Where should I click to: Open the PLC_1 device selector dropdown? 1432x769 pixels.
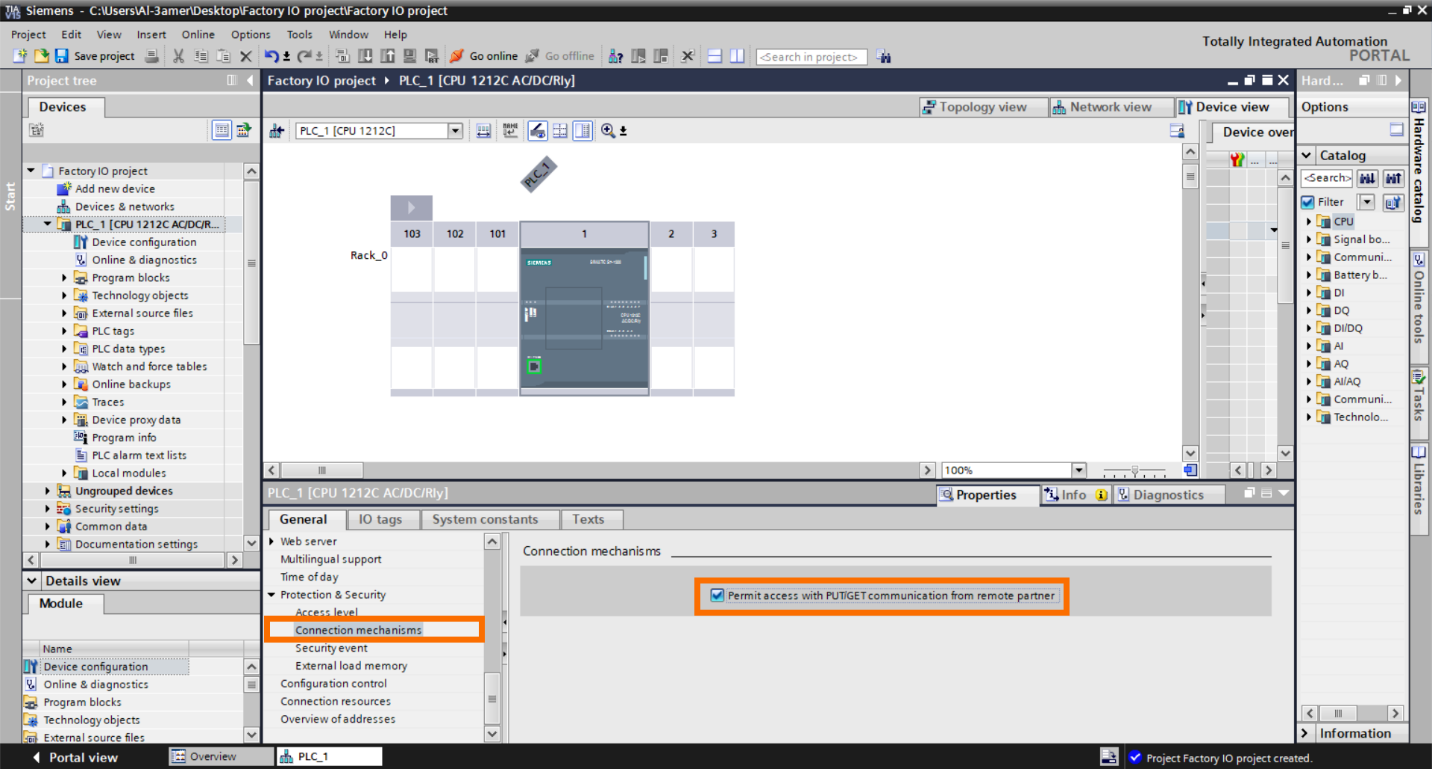pyautogui.click(x=455, y=131)
